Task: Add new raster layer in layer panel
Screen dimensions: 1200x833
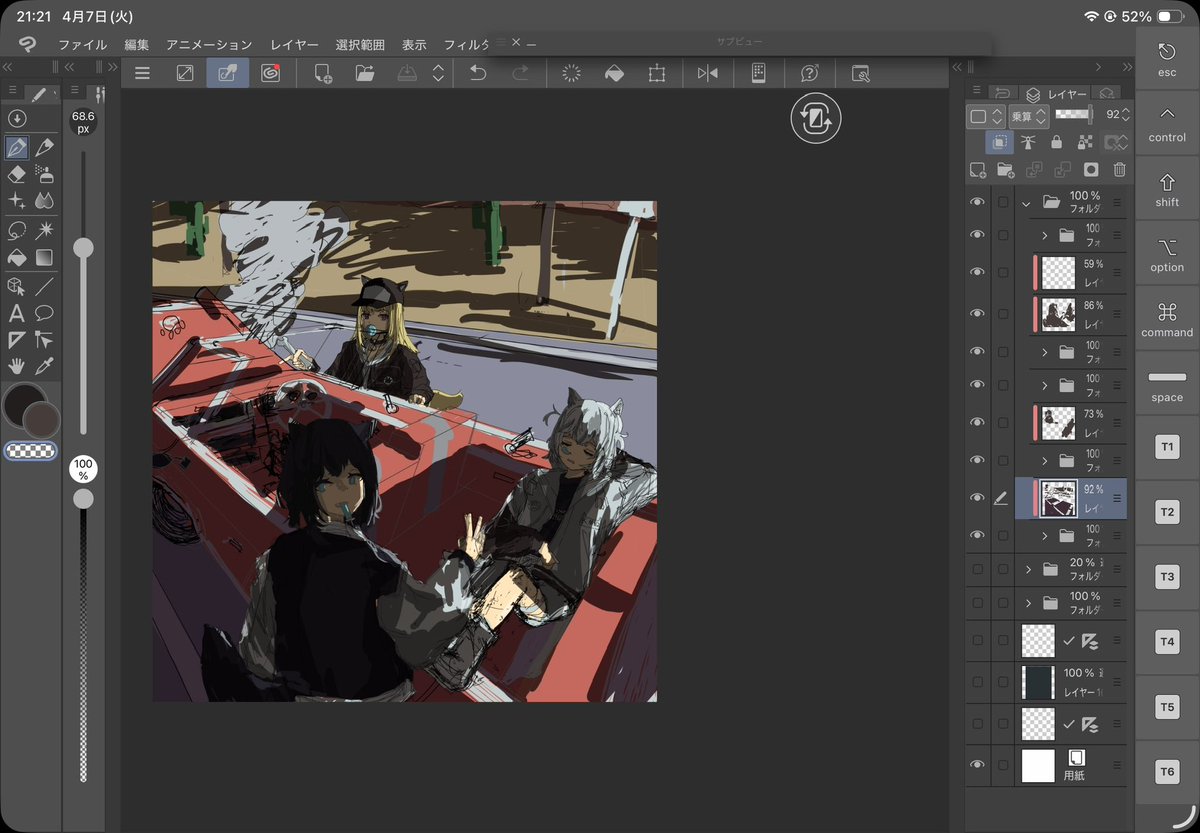Action: pos(978,170)
